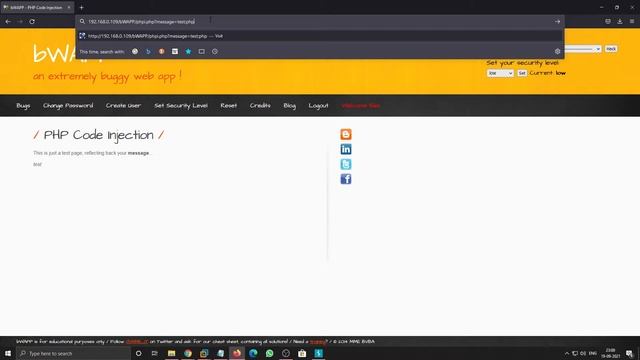640x360 pixels.
Task: Open the security level dropdown
Action: click(500, 73)
